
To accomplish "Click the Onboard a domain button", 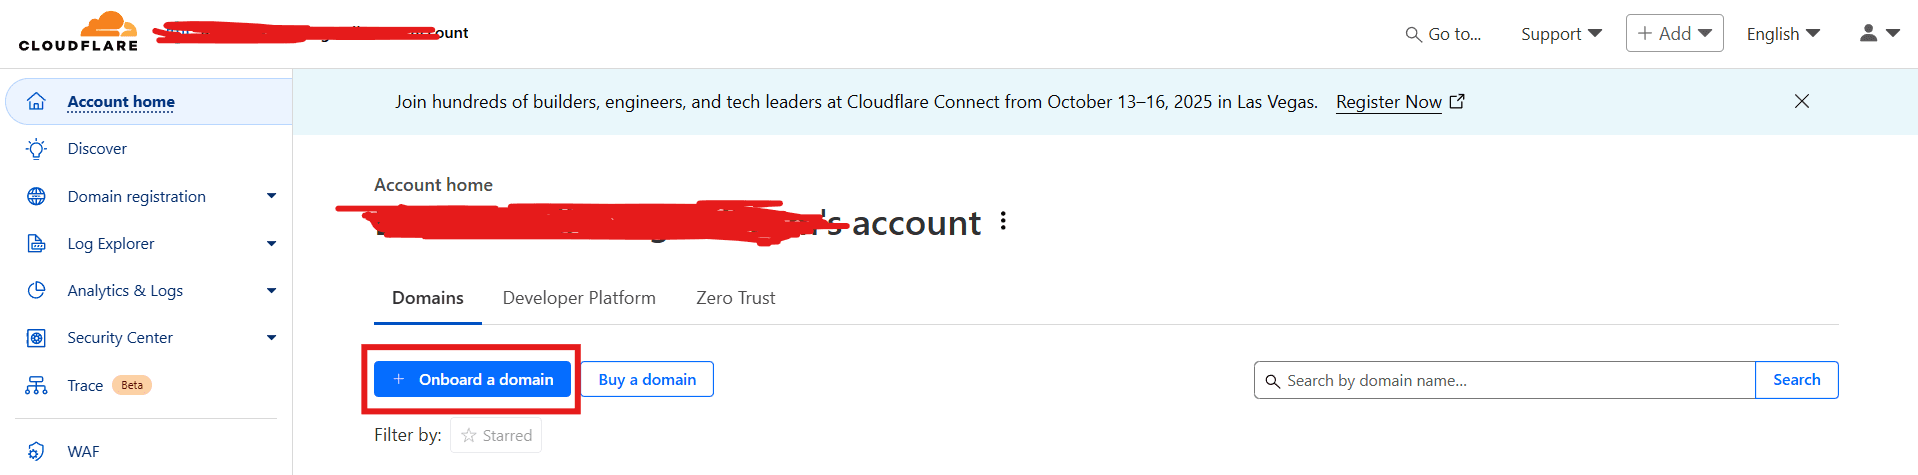I will (472, 380).
